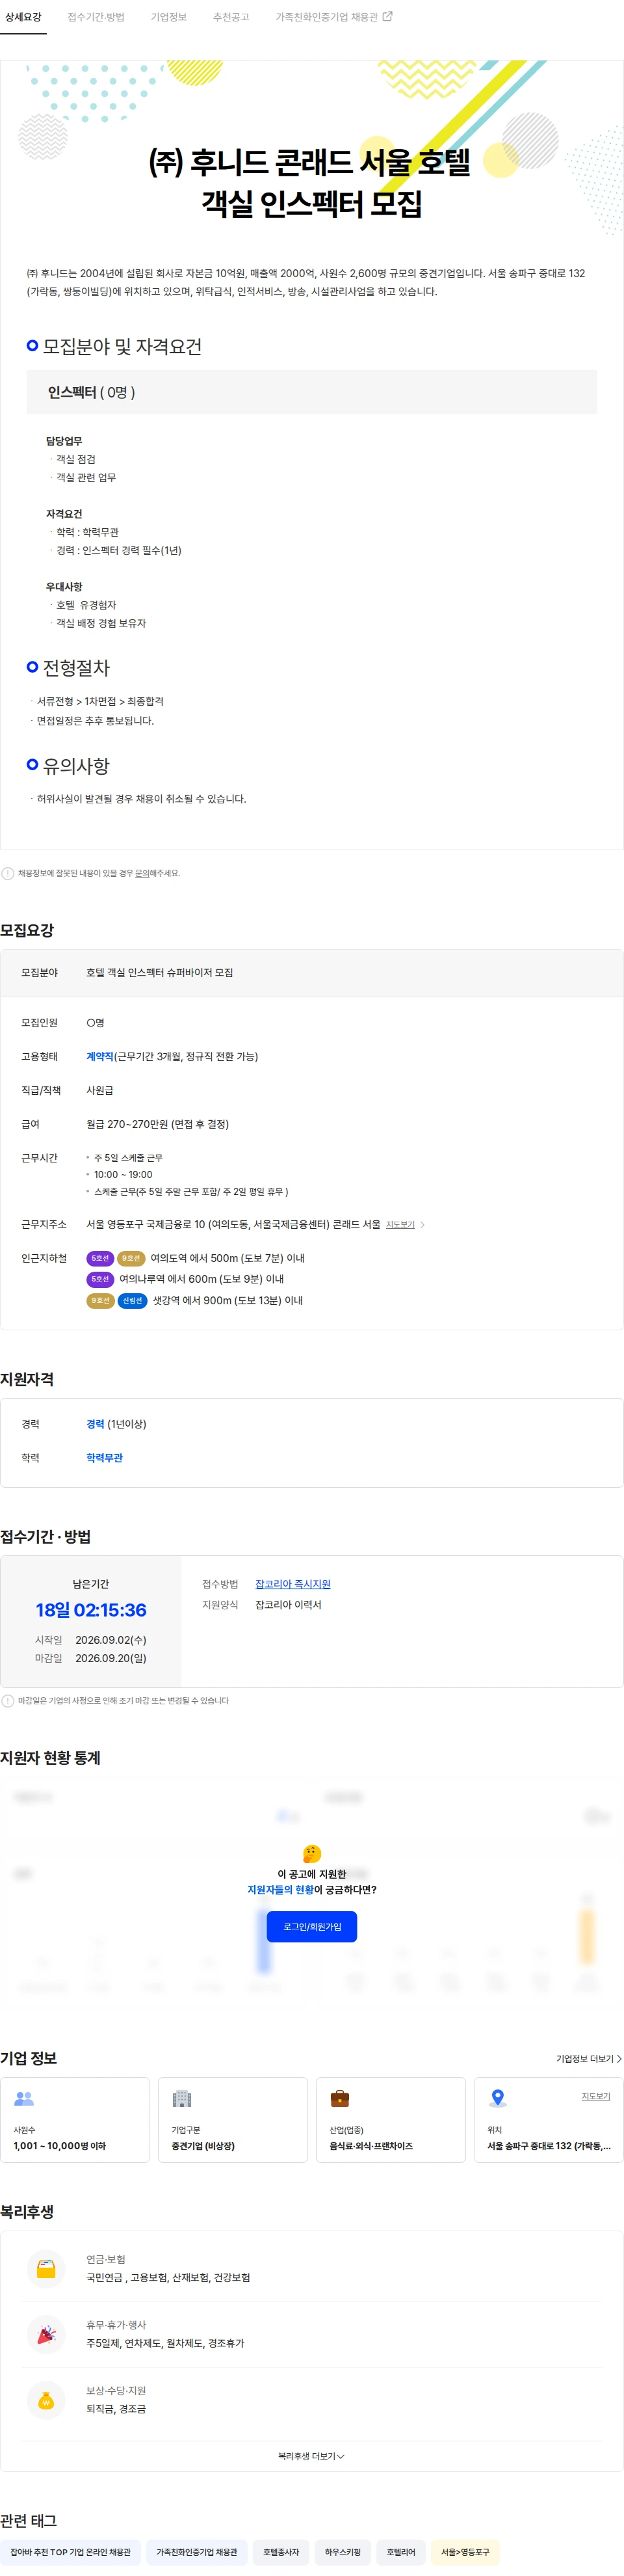Click 9호선 badge beside 샛강역

pos(100,1301)
